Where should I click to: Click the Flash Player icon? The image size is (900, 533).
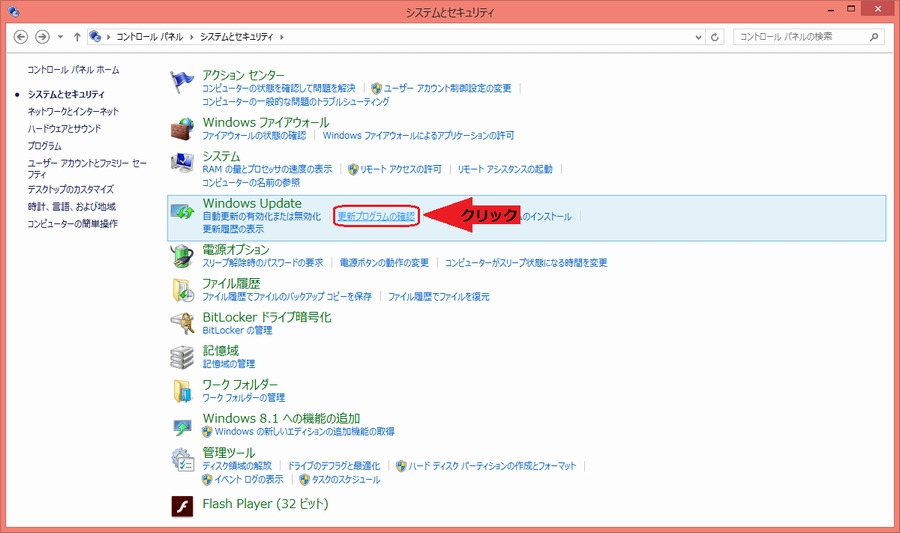click(183, 506)
